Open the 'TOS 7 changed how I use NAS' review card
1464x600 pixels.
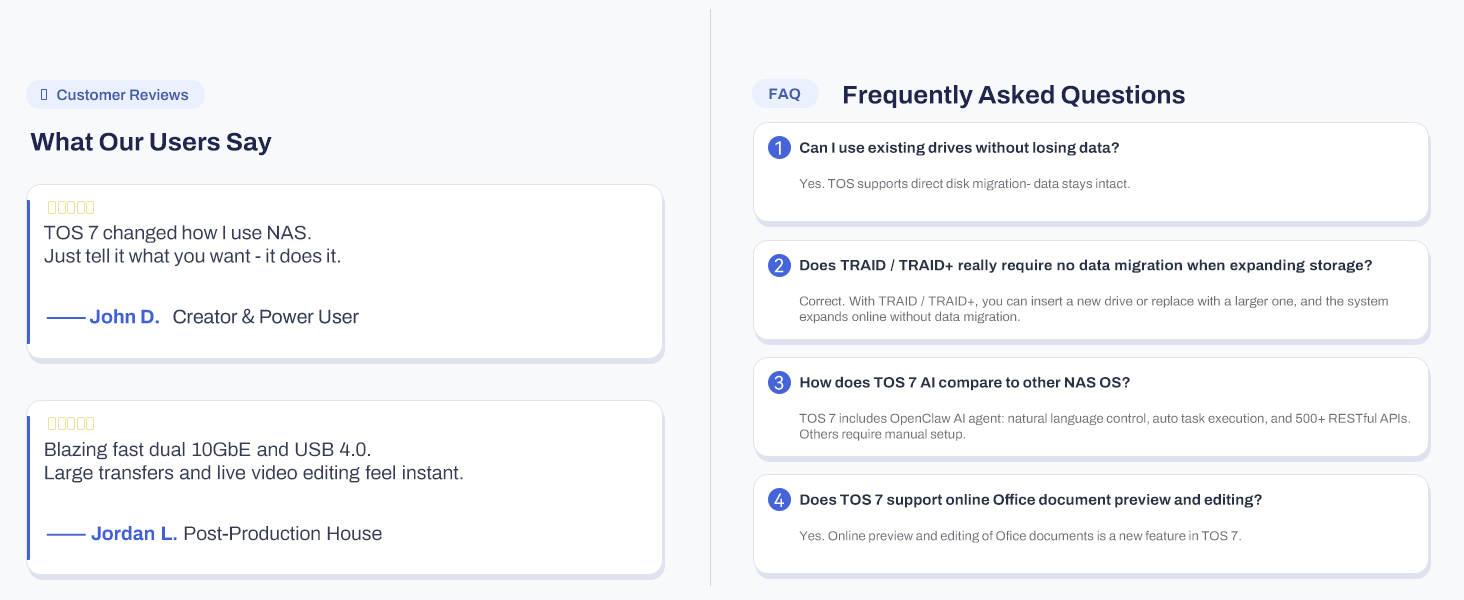[345, 271]
